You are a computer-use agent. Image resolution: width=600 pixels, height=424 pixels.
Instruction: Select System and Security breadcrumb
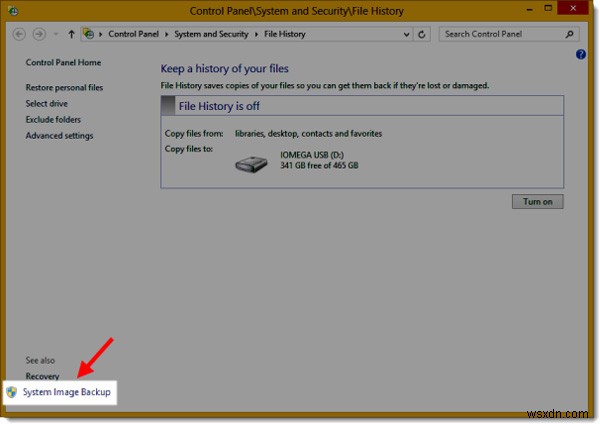click(211, 34)
